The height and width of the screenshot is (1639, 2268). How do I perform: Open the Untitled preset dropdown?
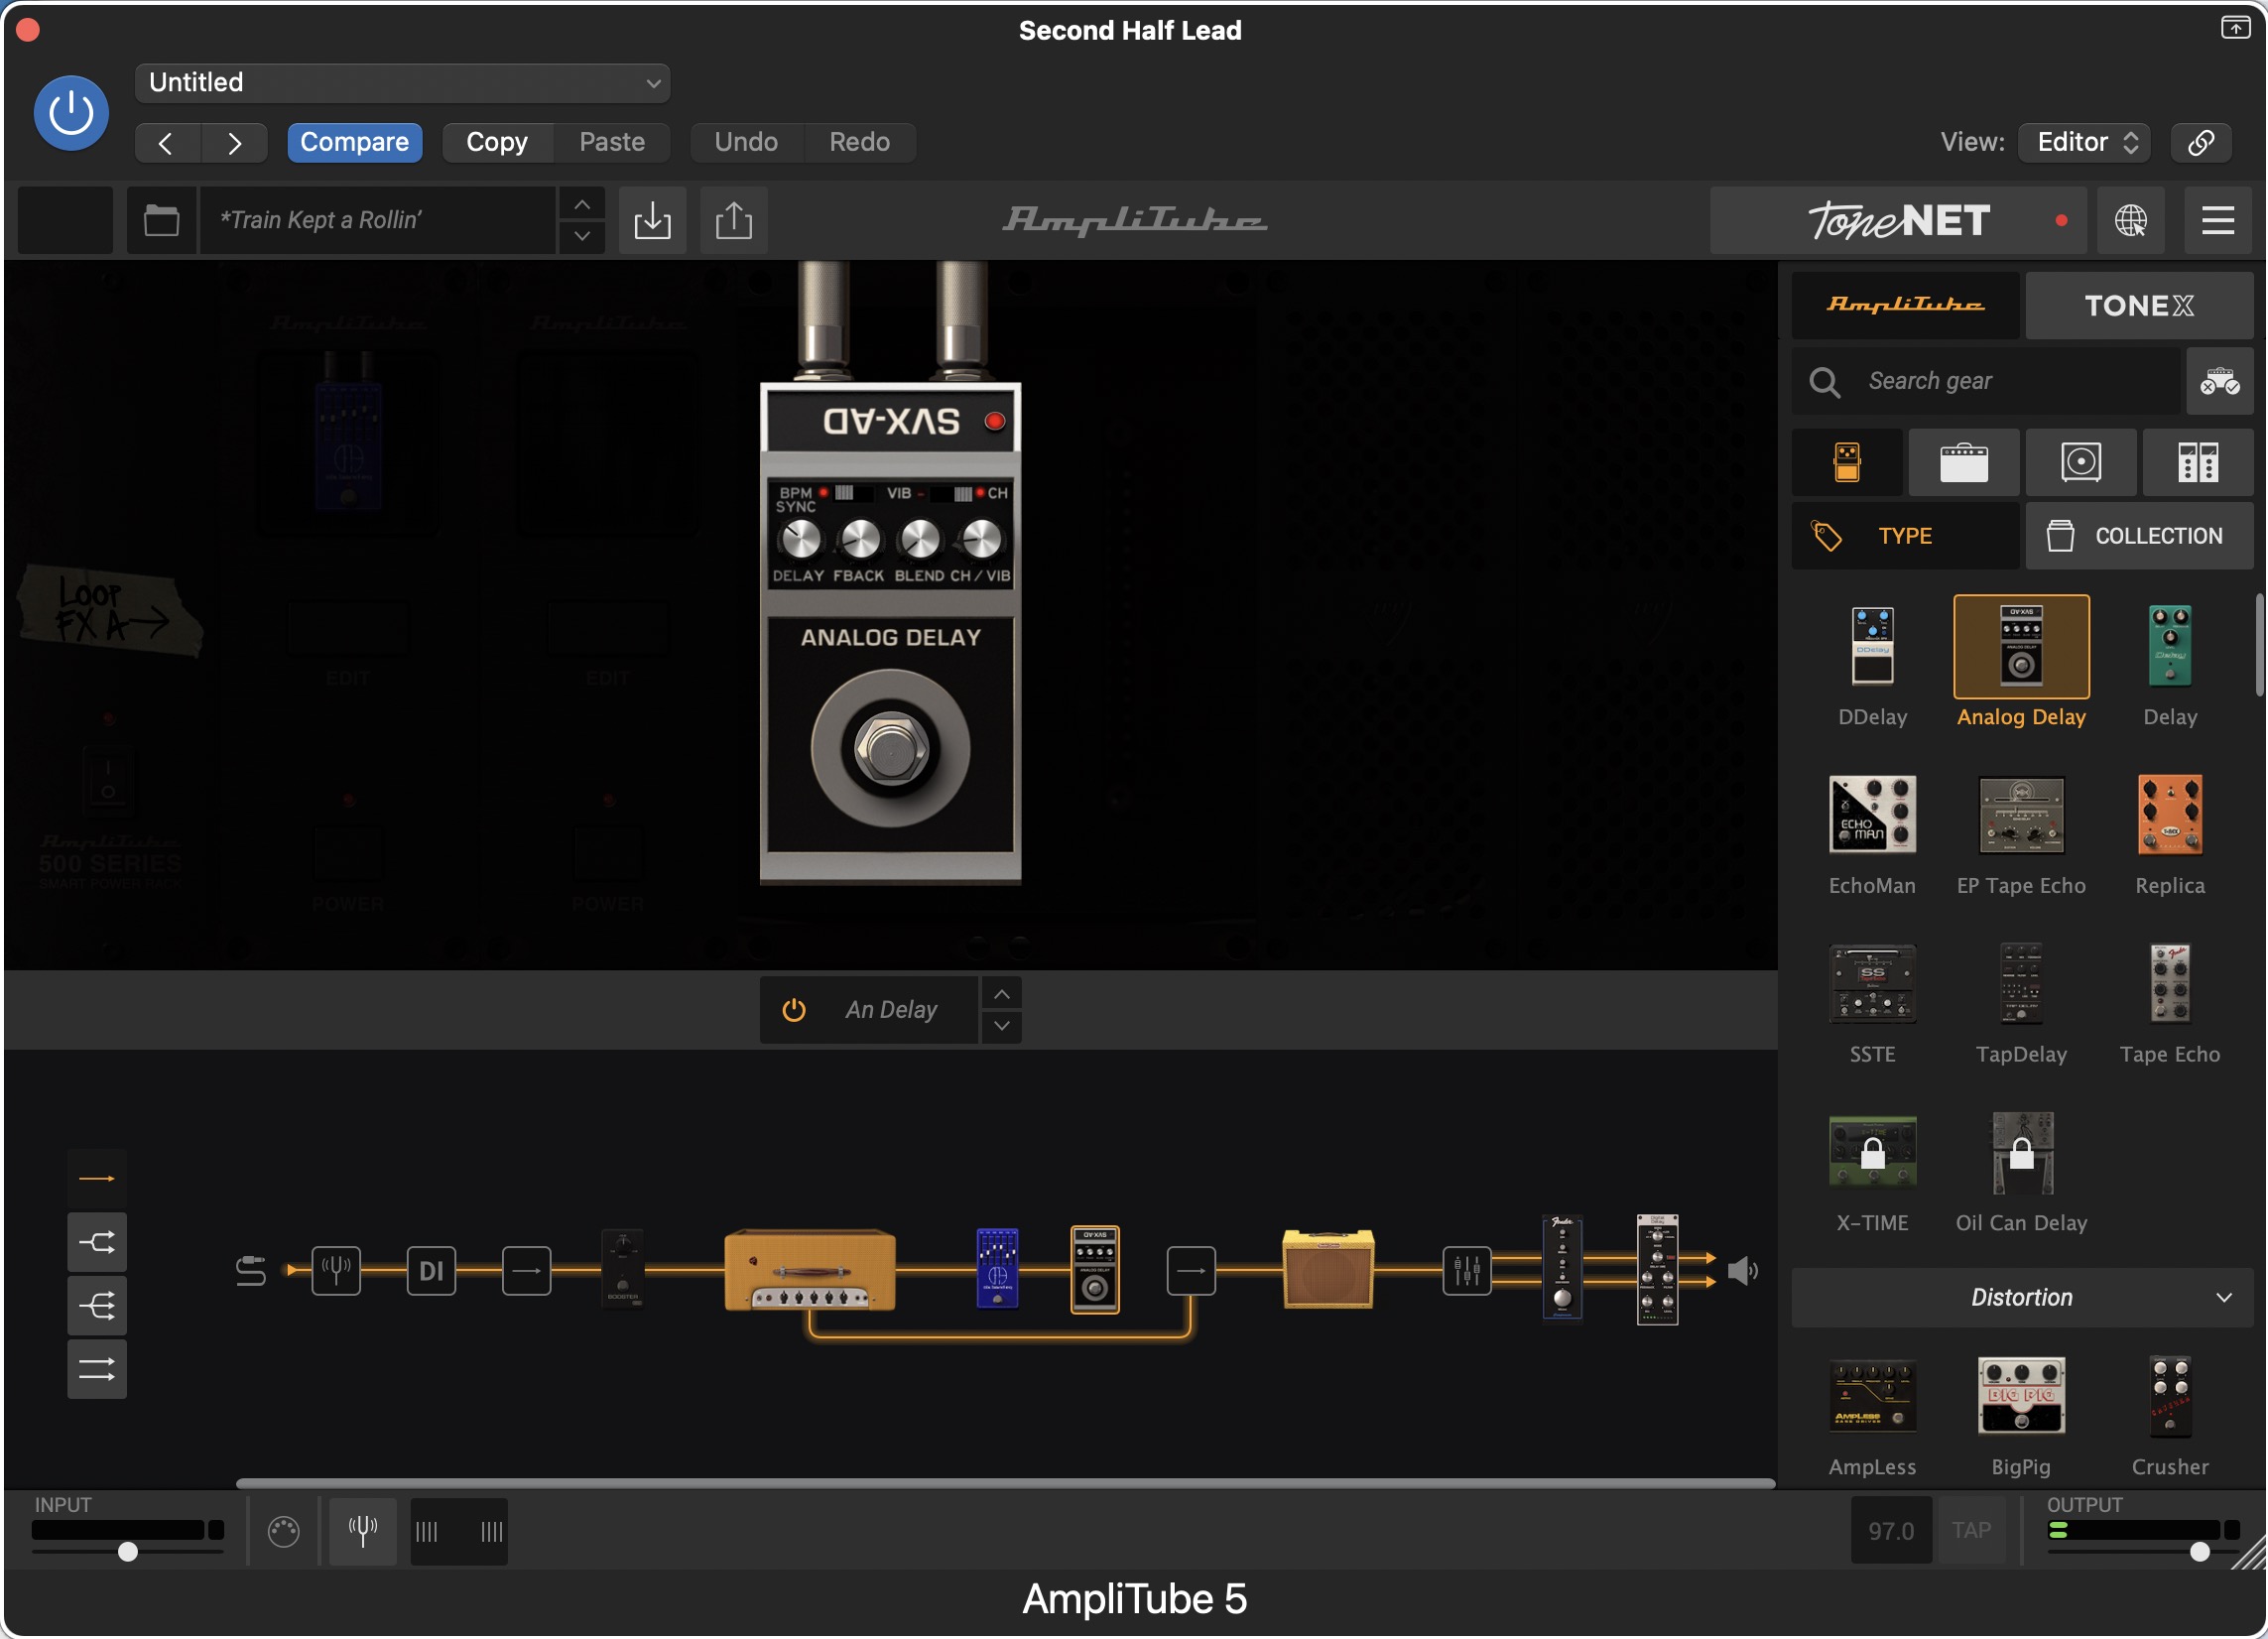(402, 83)
